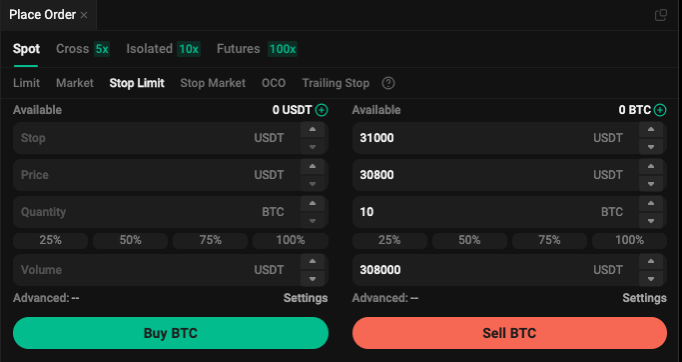Add BTC funds with the plus icon
Screen dimensions: 682x362
point(660,110)
